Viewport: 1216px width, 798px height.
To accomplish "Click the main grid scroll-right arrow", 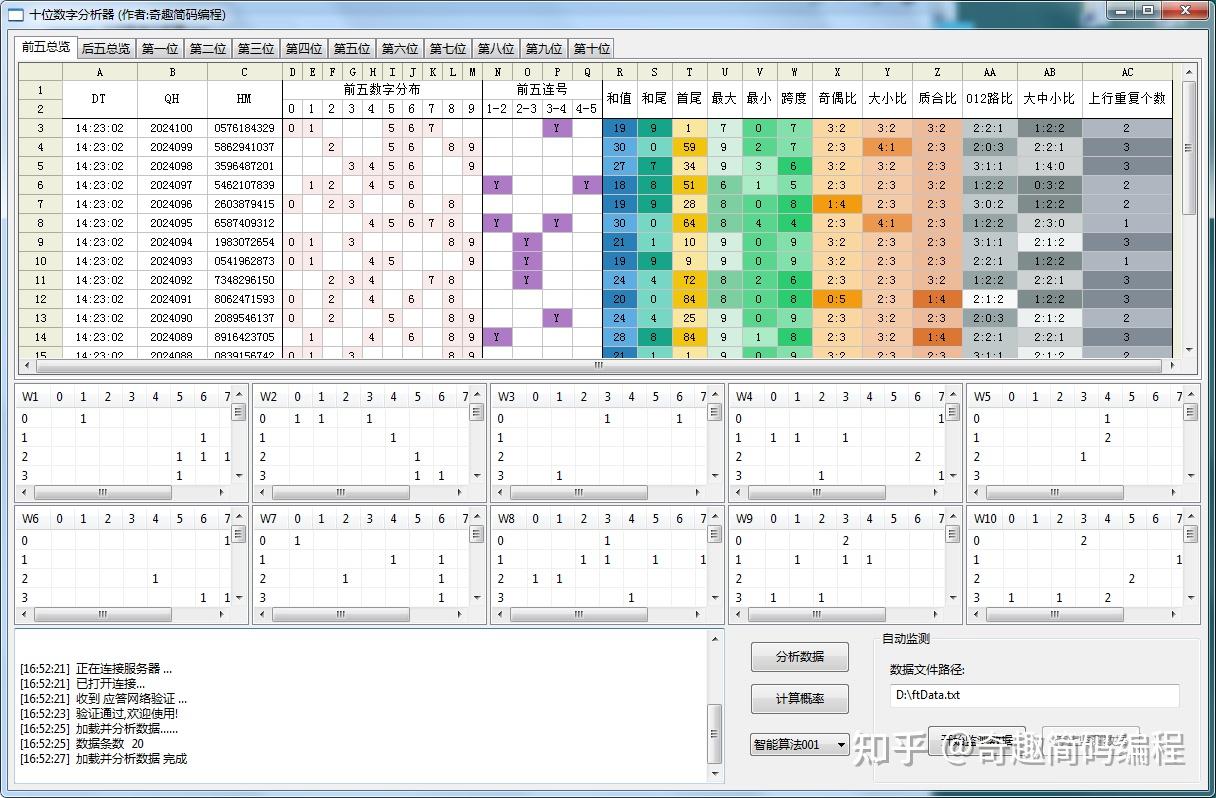I will click(x=1174, y=366).
